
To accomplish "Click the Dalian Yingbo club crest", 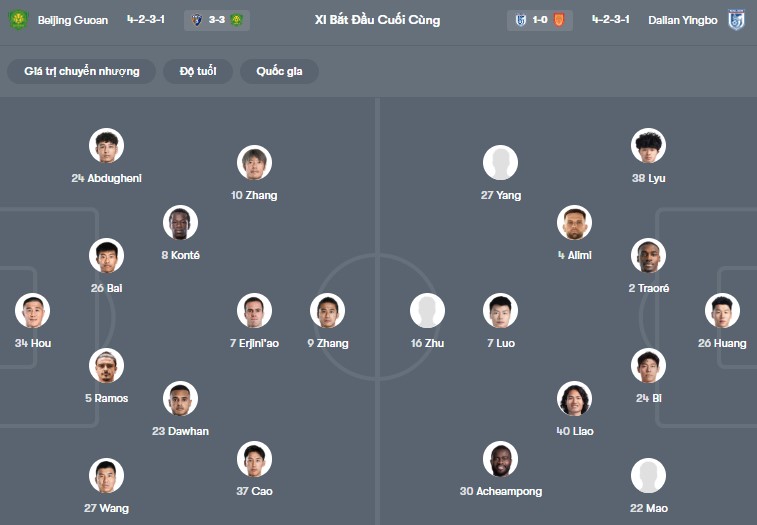I will coord(736,20).
